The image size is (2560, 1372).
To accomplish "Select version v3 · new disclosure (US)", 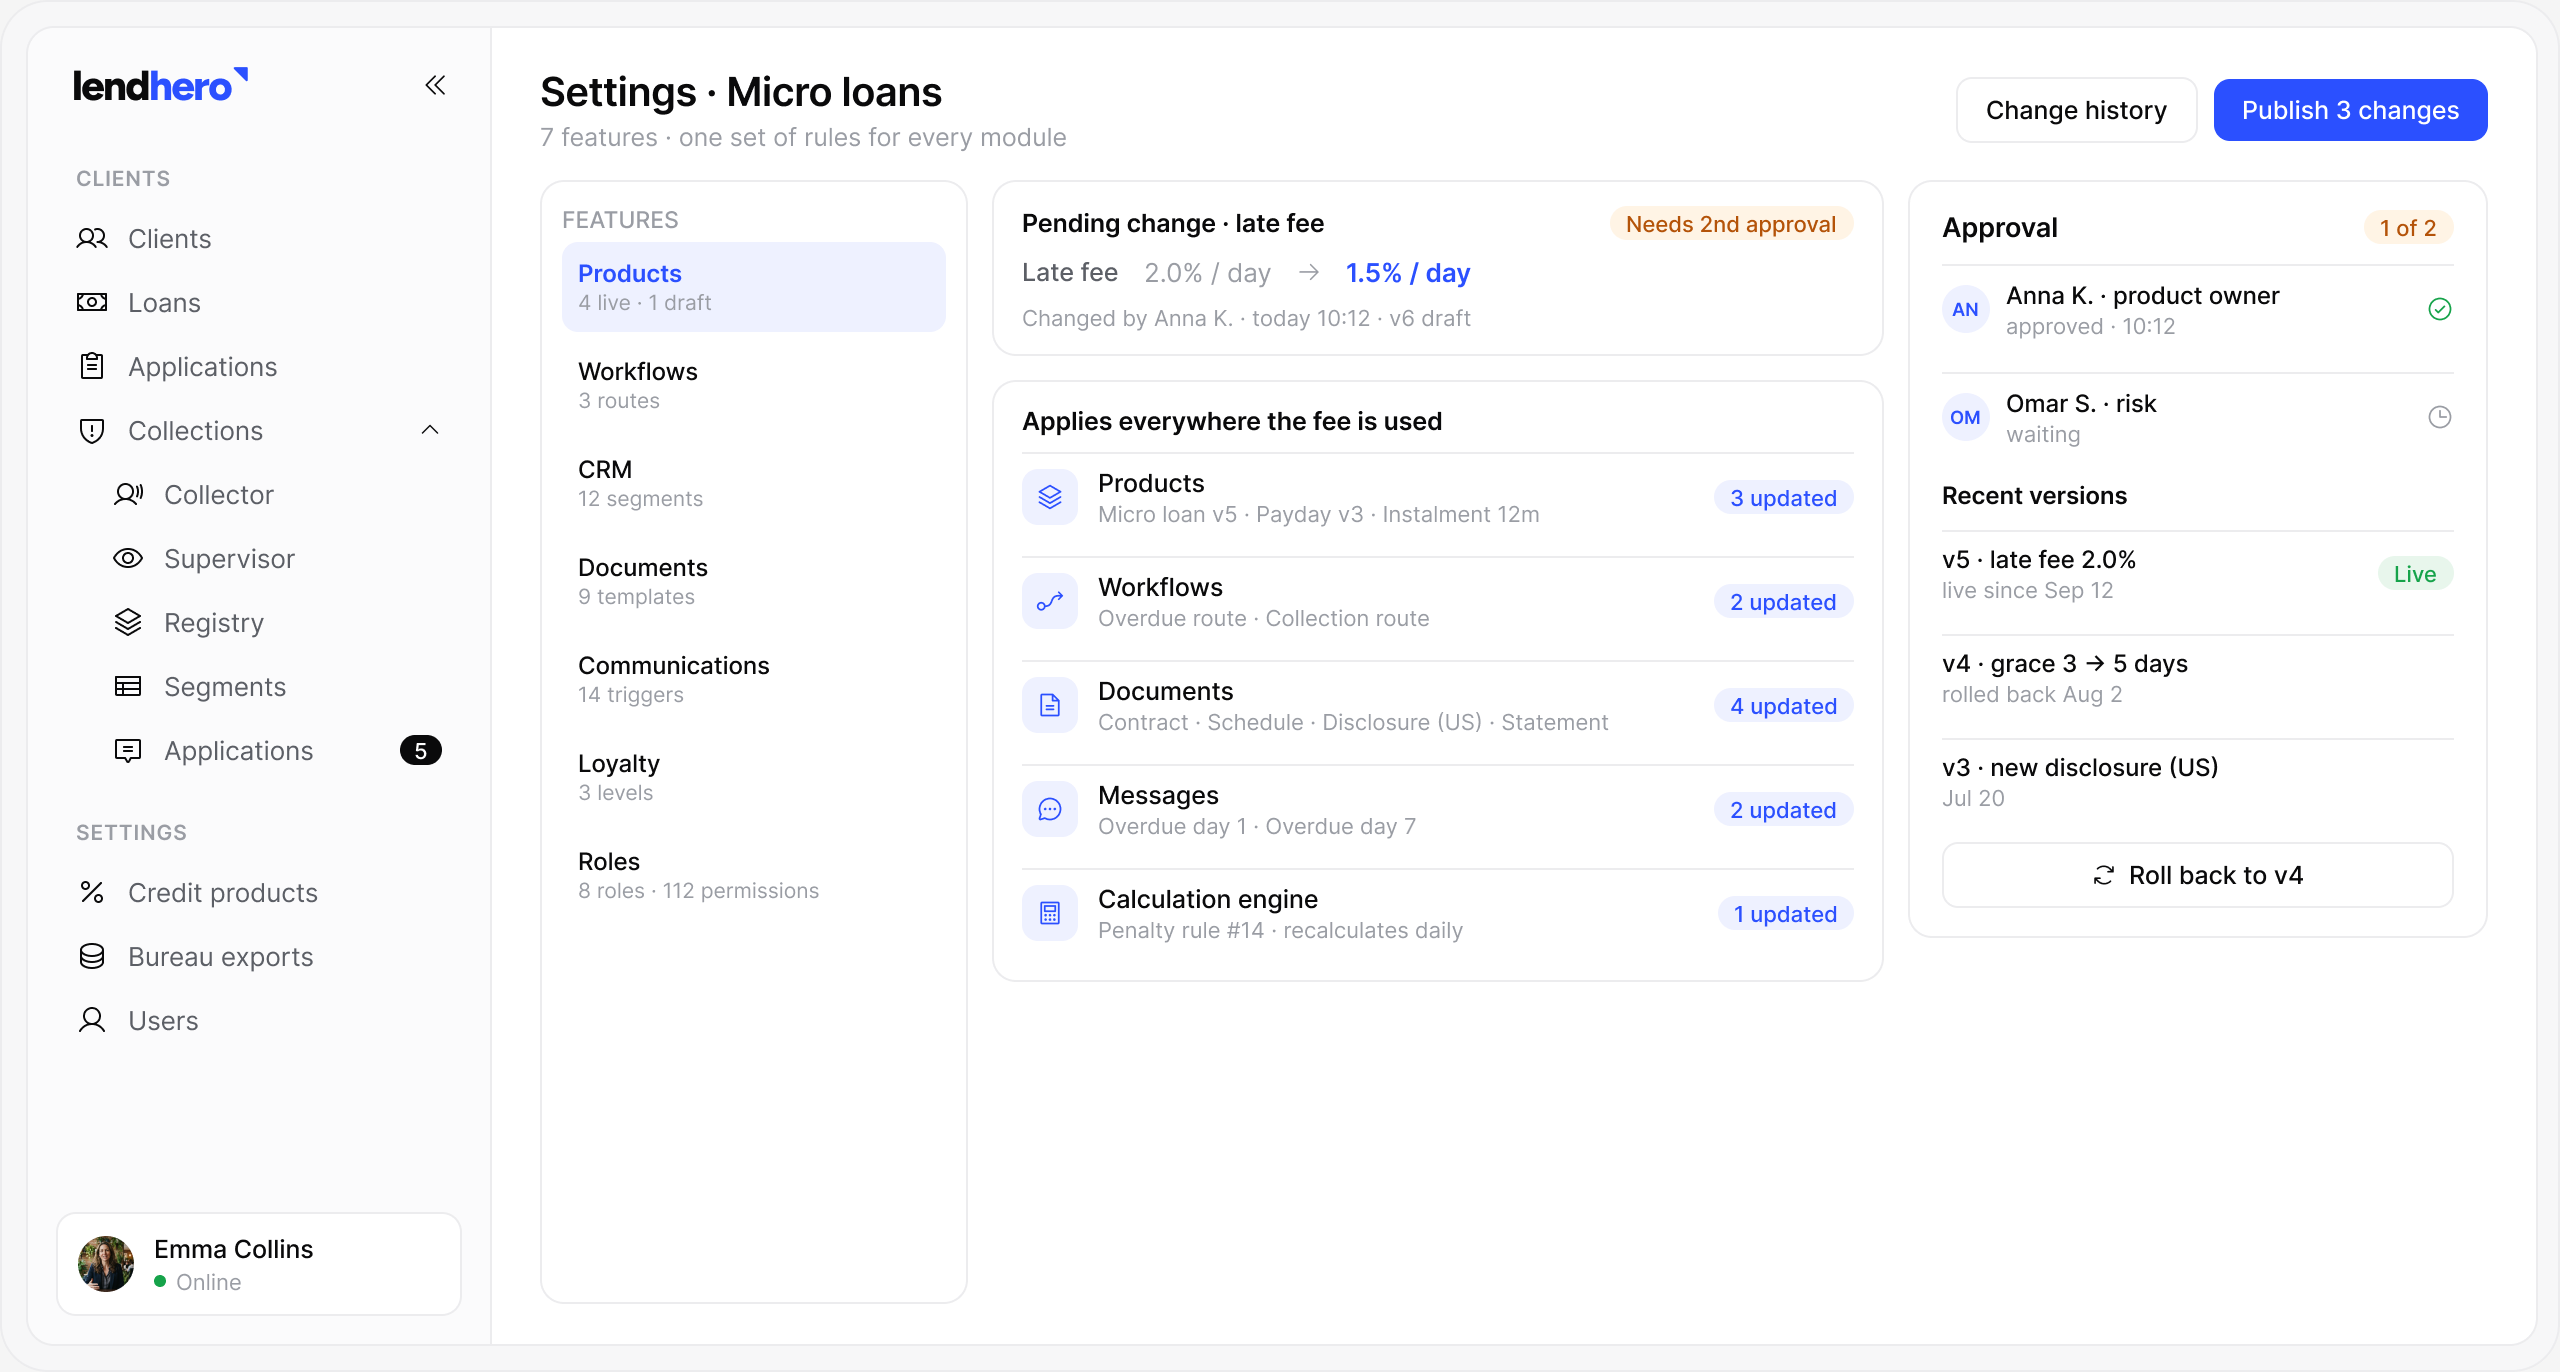I will click(x=2197, y=782).
